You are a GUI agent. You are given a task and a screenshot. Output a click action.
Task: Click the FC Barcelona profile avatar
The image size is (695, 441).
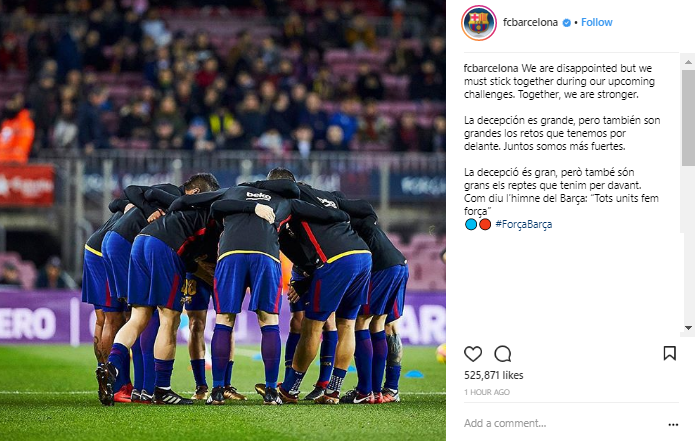479,23
